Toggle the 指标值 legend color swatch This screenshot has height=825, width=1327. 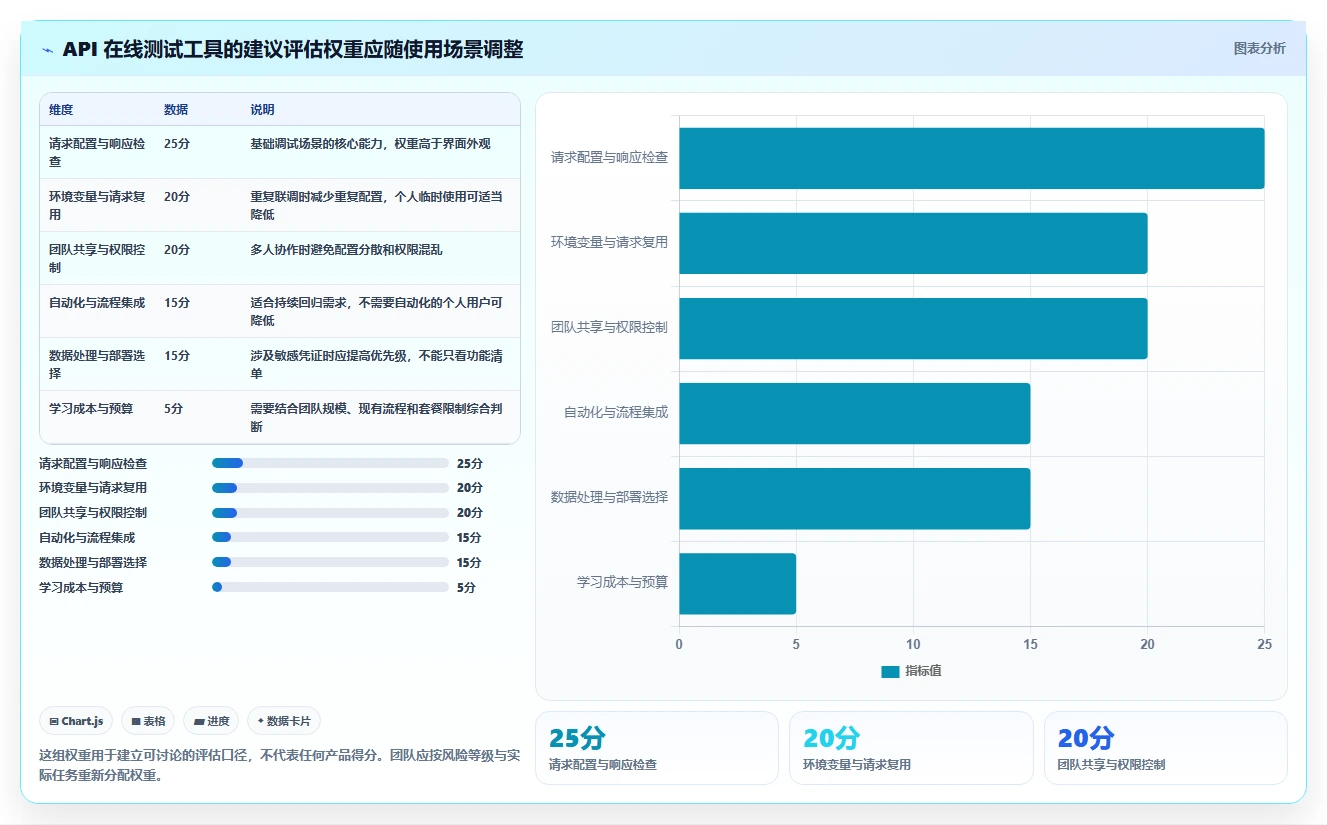coord(890,672)
